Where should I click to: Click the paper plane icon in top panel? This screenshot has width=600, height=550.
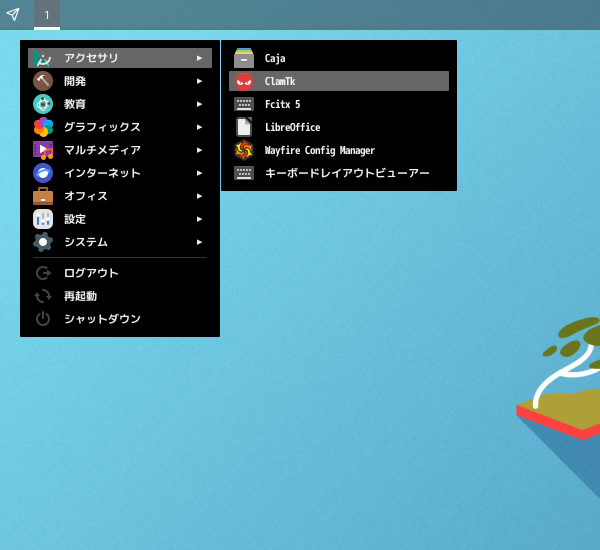point(13,14)
